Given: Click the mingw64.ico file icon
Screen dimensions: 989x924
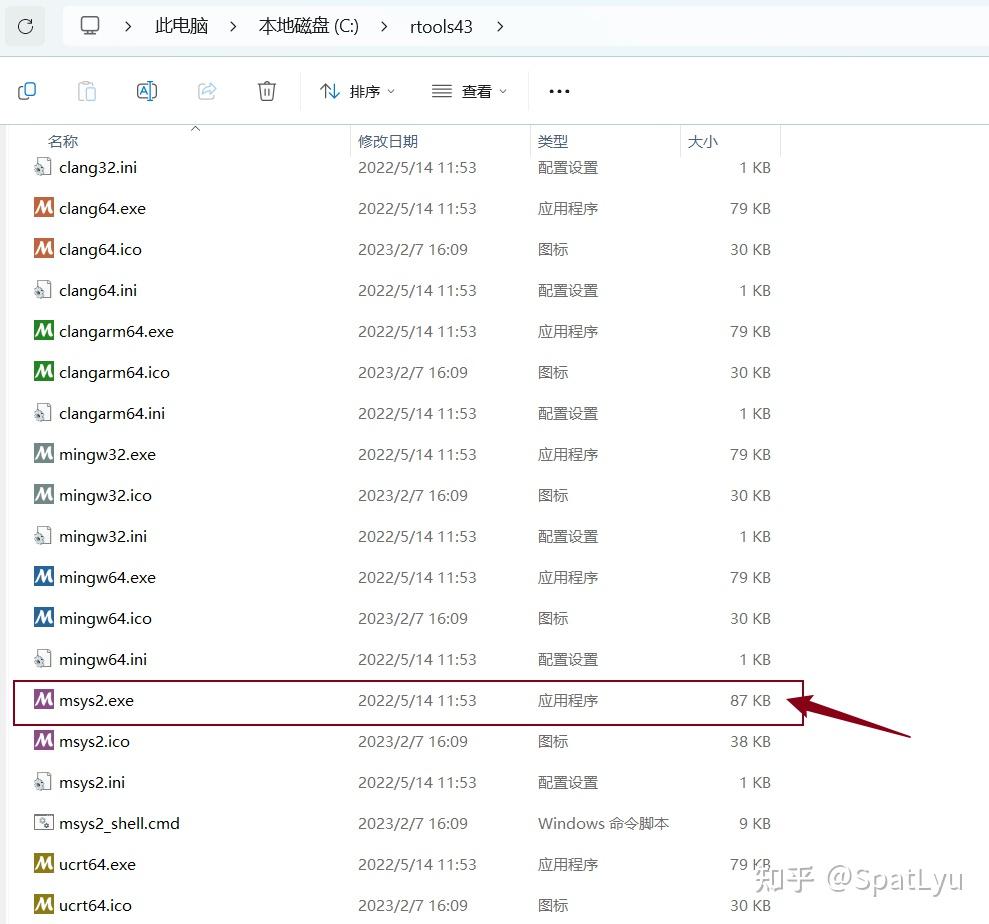Looking at the screenshot, I should tap(44, 618).
